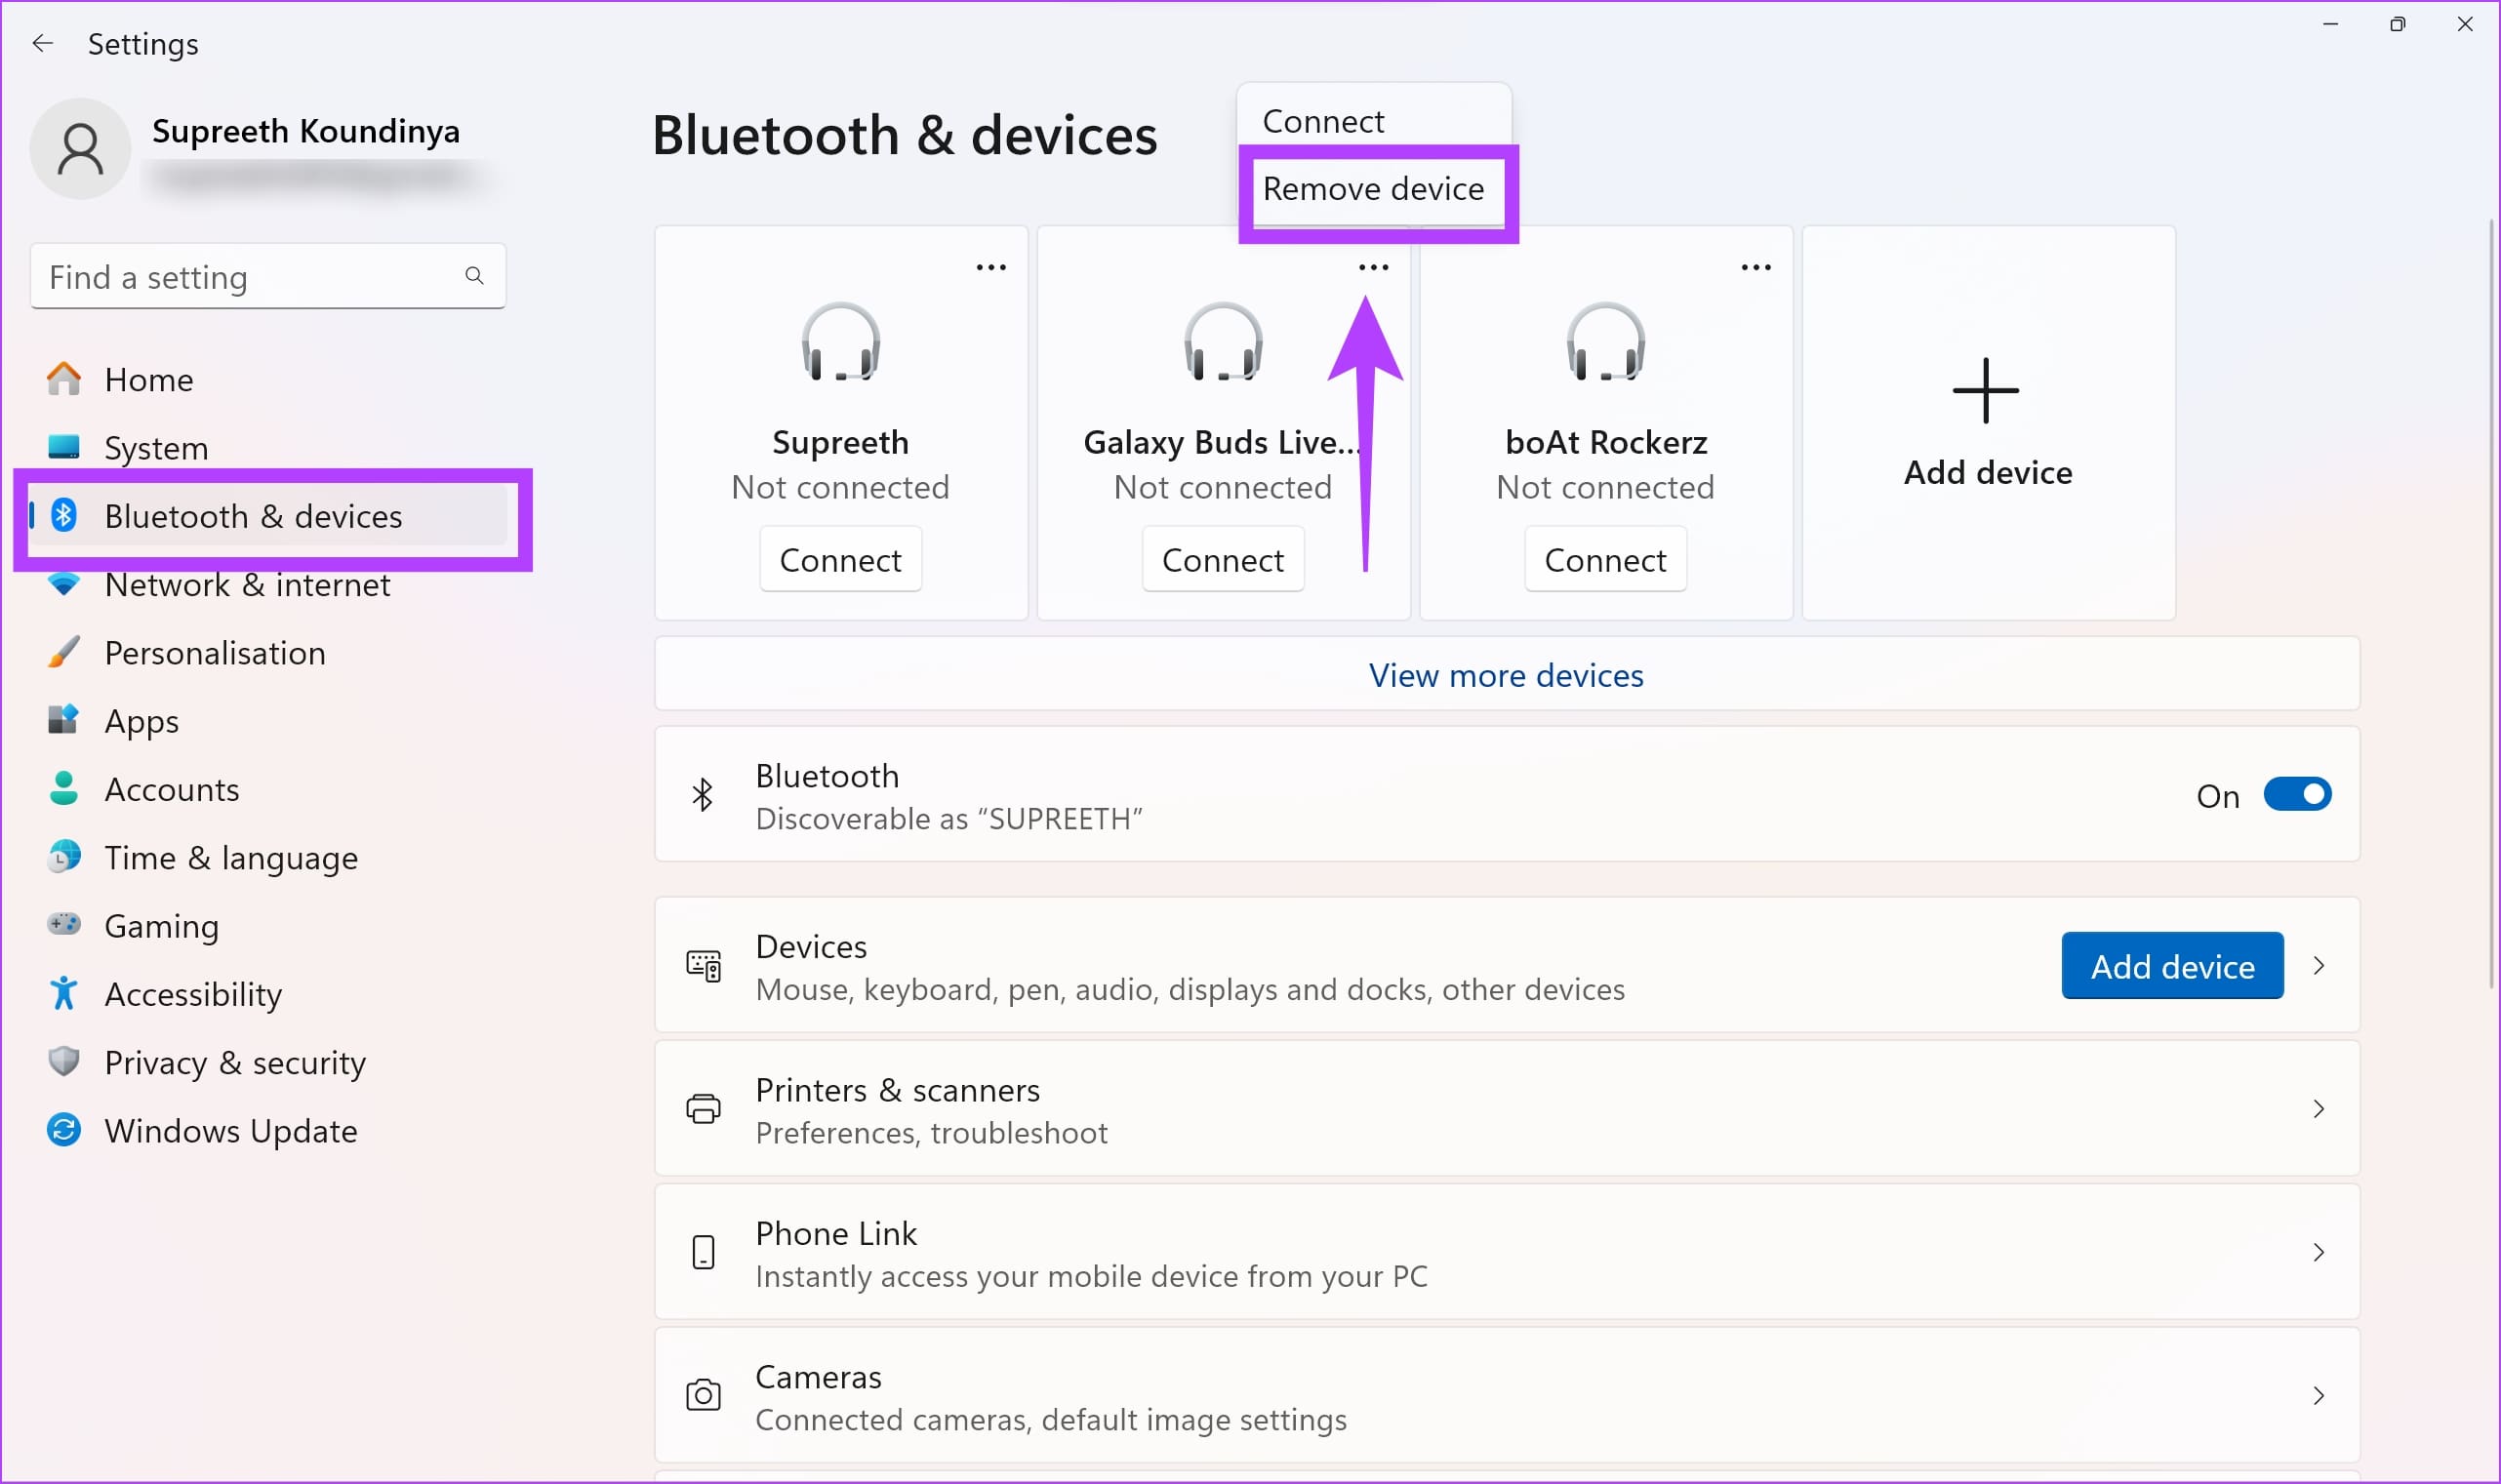This screenshot has height=1484, width=2501.
Task: Open Accounts settings
Action: [171, 789]
